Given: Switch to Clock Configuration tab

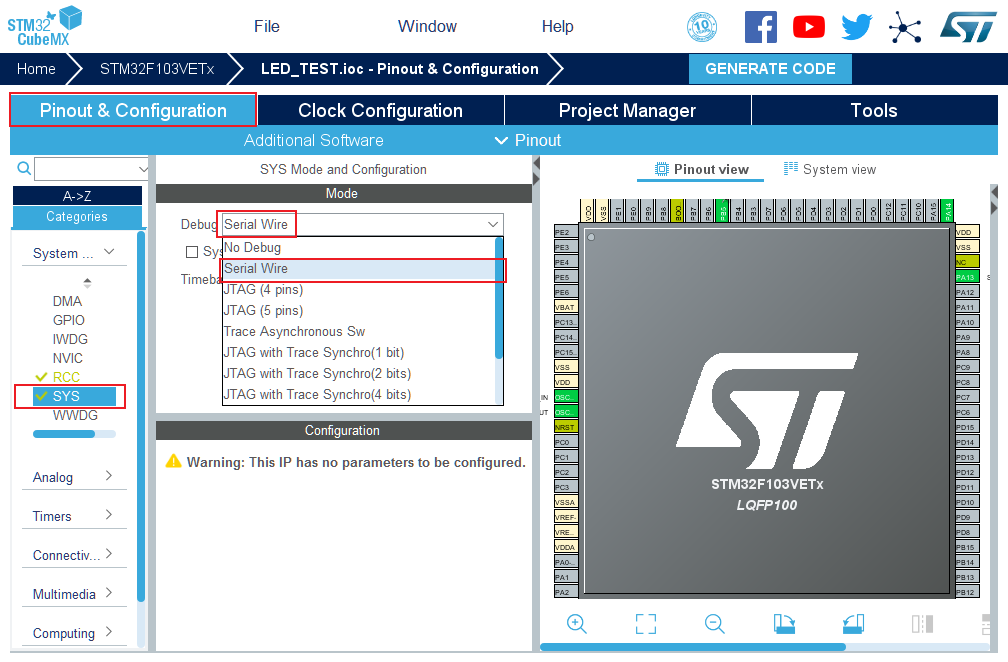Looking at the screenshot, I should [x=381, y=111].
